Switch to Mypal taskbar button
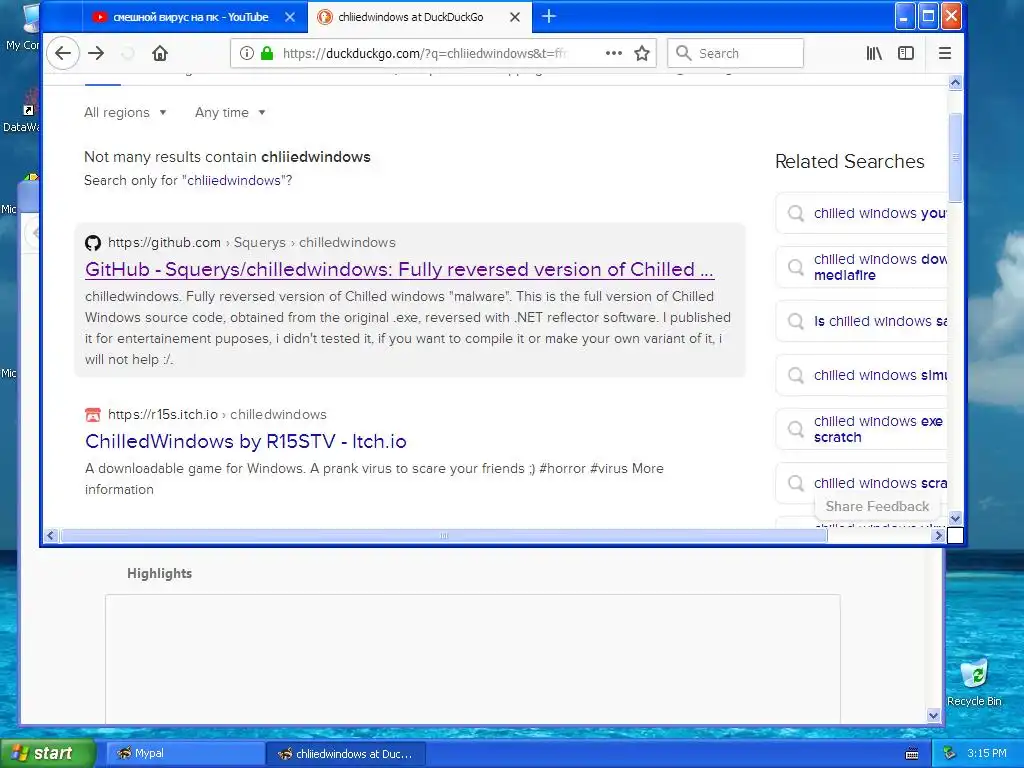The image size is (1024, 768). (x=184, y=754)
